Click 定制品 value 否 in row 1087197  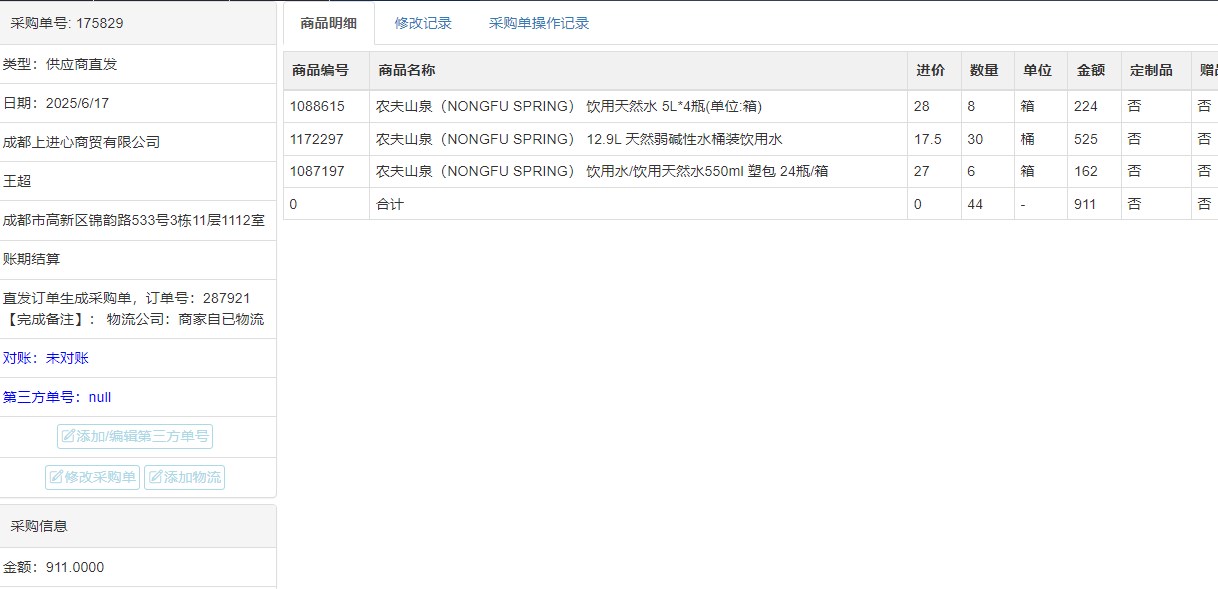pyautogui.click(x=1156, y=171)
